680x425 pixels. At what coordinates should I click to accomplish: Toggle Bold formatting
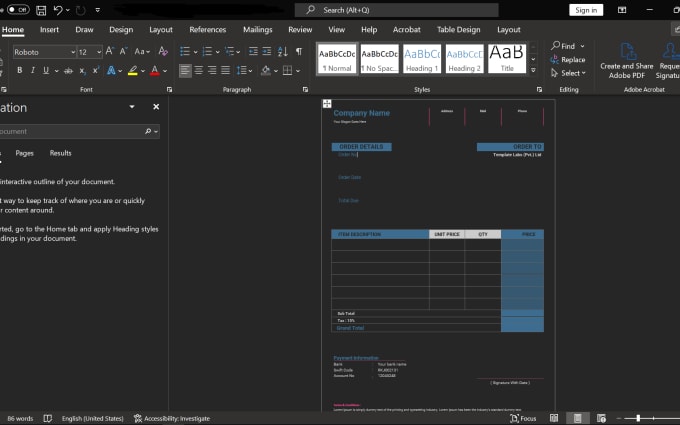[x=20, y=70]
